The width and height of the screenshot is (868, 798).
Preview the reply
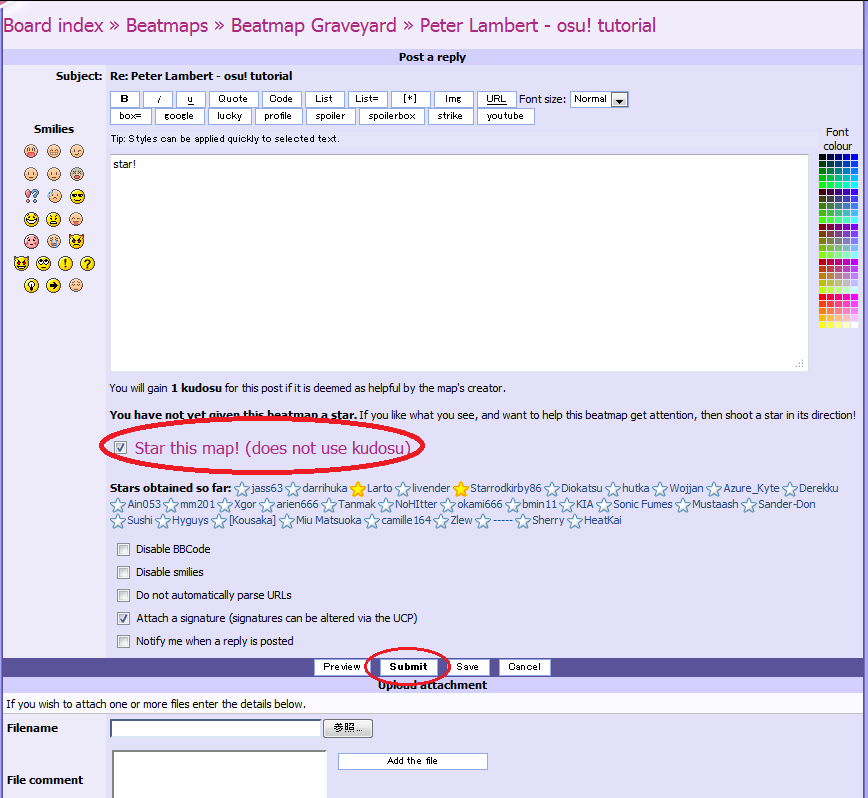[x=342, y=667]
